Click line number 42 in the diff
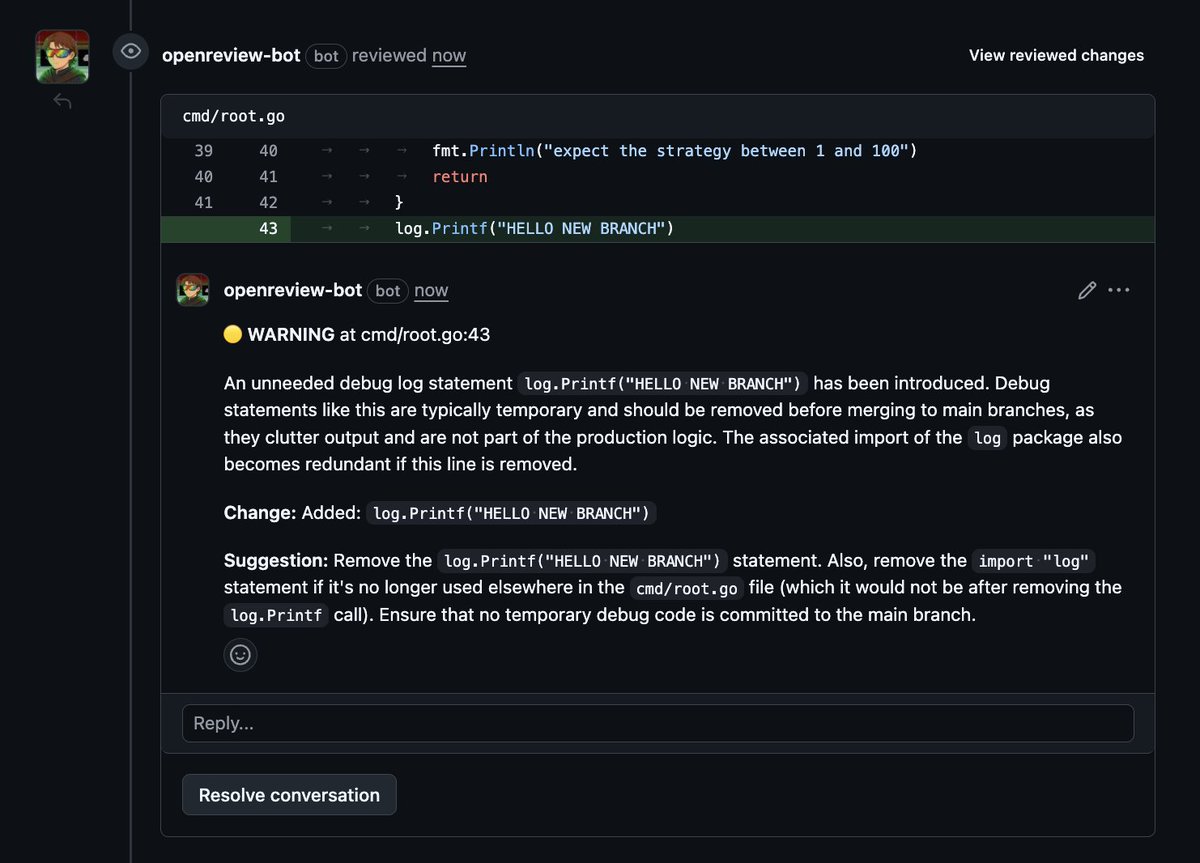This screenshot has width=1200, height=863. click(x=267, y=202)
